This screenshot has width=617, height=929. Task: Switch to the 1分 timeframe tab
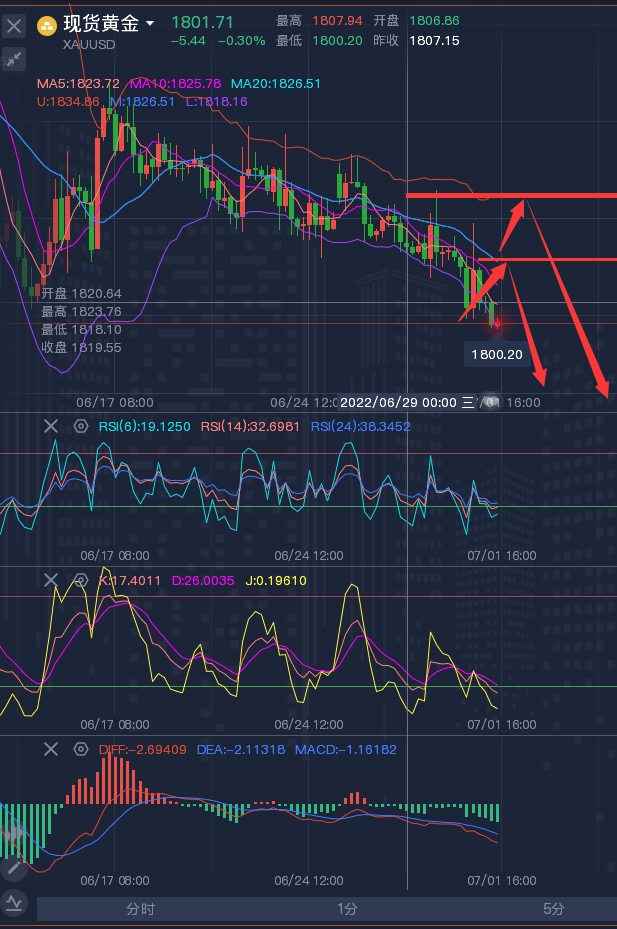pos(347,909)
